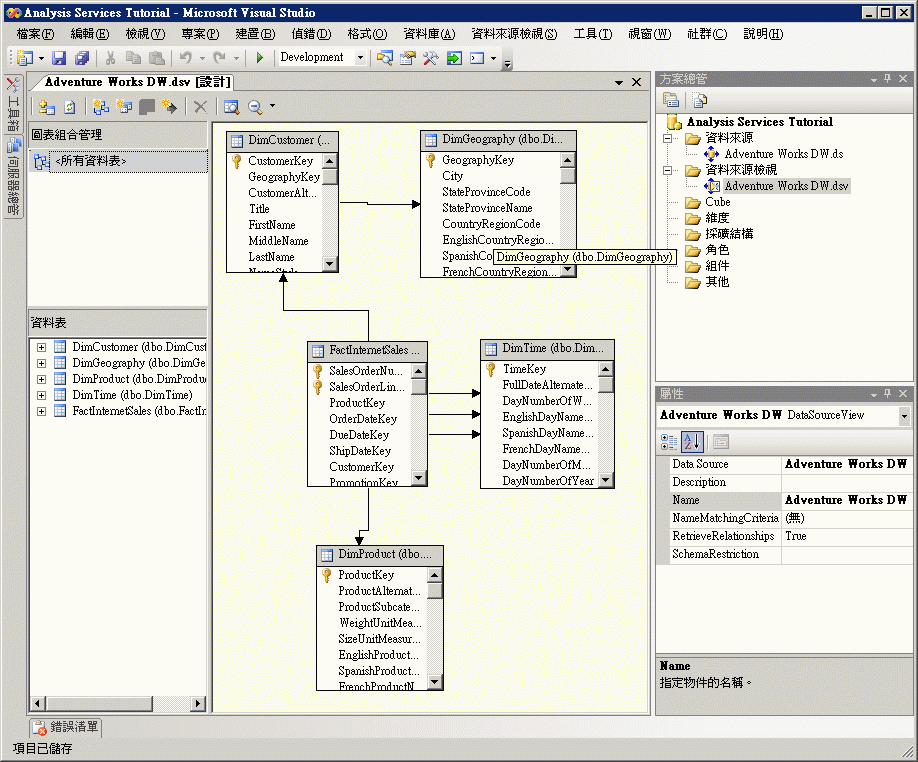Click the Add/Remove Objects icon in DSV toolbar
918x762 pixels.
46,107
